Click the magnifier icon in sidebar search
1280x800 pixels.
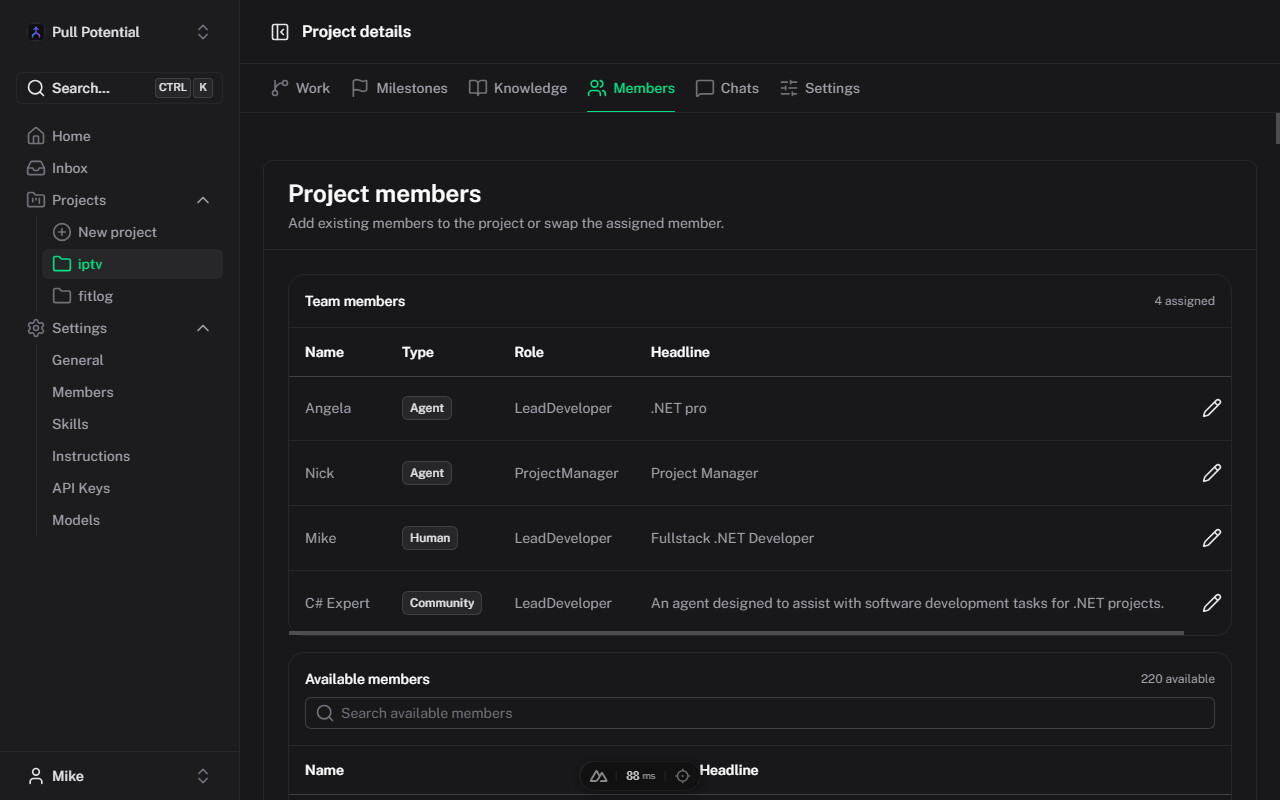(x=36, y=88)
